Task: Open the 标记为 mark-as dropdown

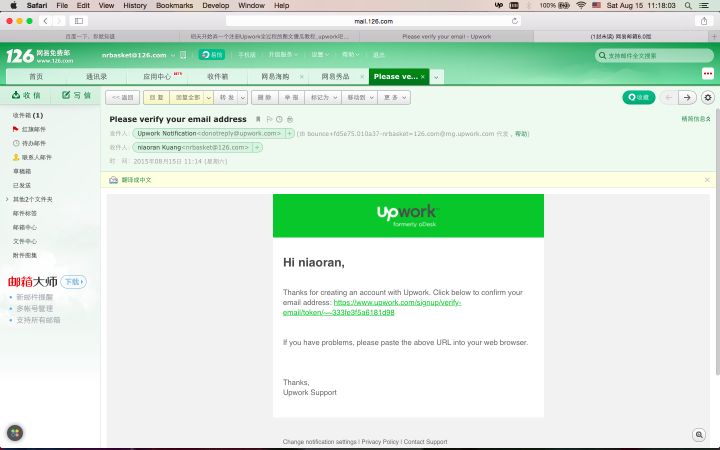Action: coord(323,97)
